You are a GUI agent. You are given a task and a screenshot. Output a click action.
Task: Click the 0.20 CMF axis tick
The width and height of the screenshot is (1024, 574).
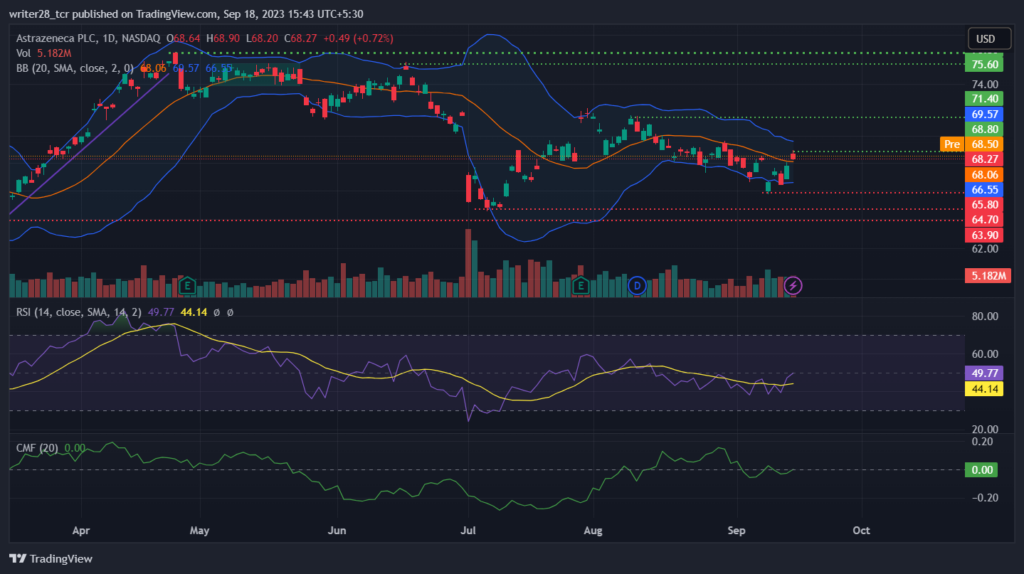pyautogui.click(x=982, y=441)
